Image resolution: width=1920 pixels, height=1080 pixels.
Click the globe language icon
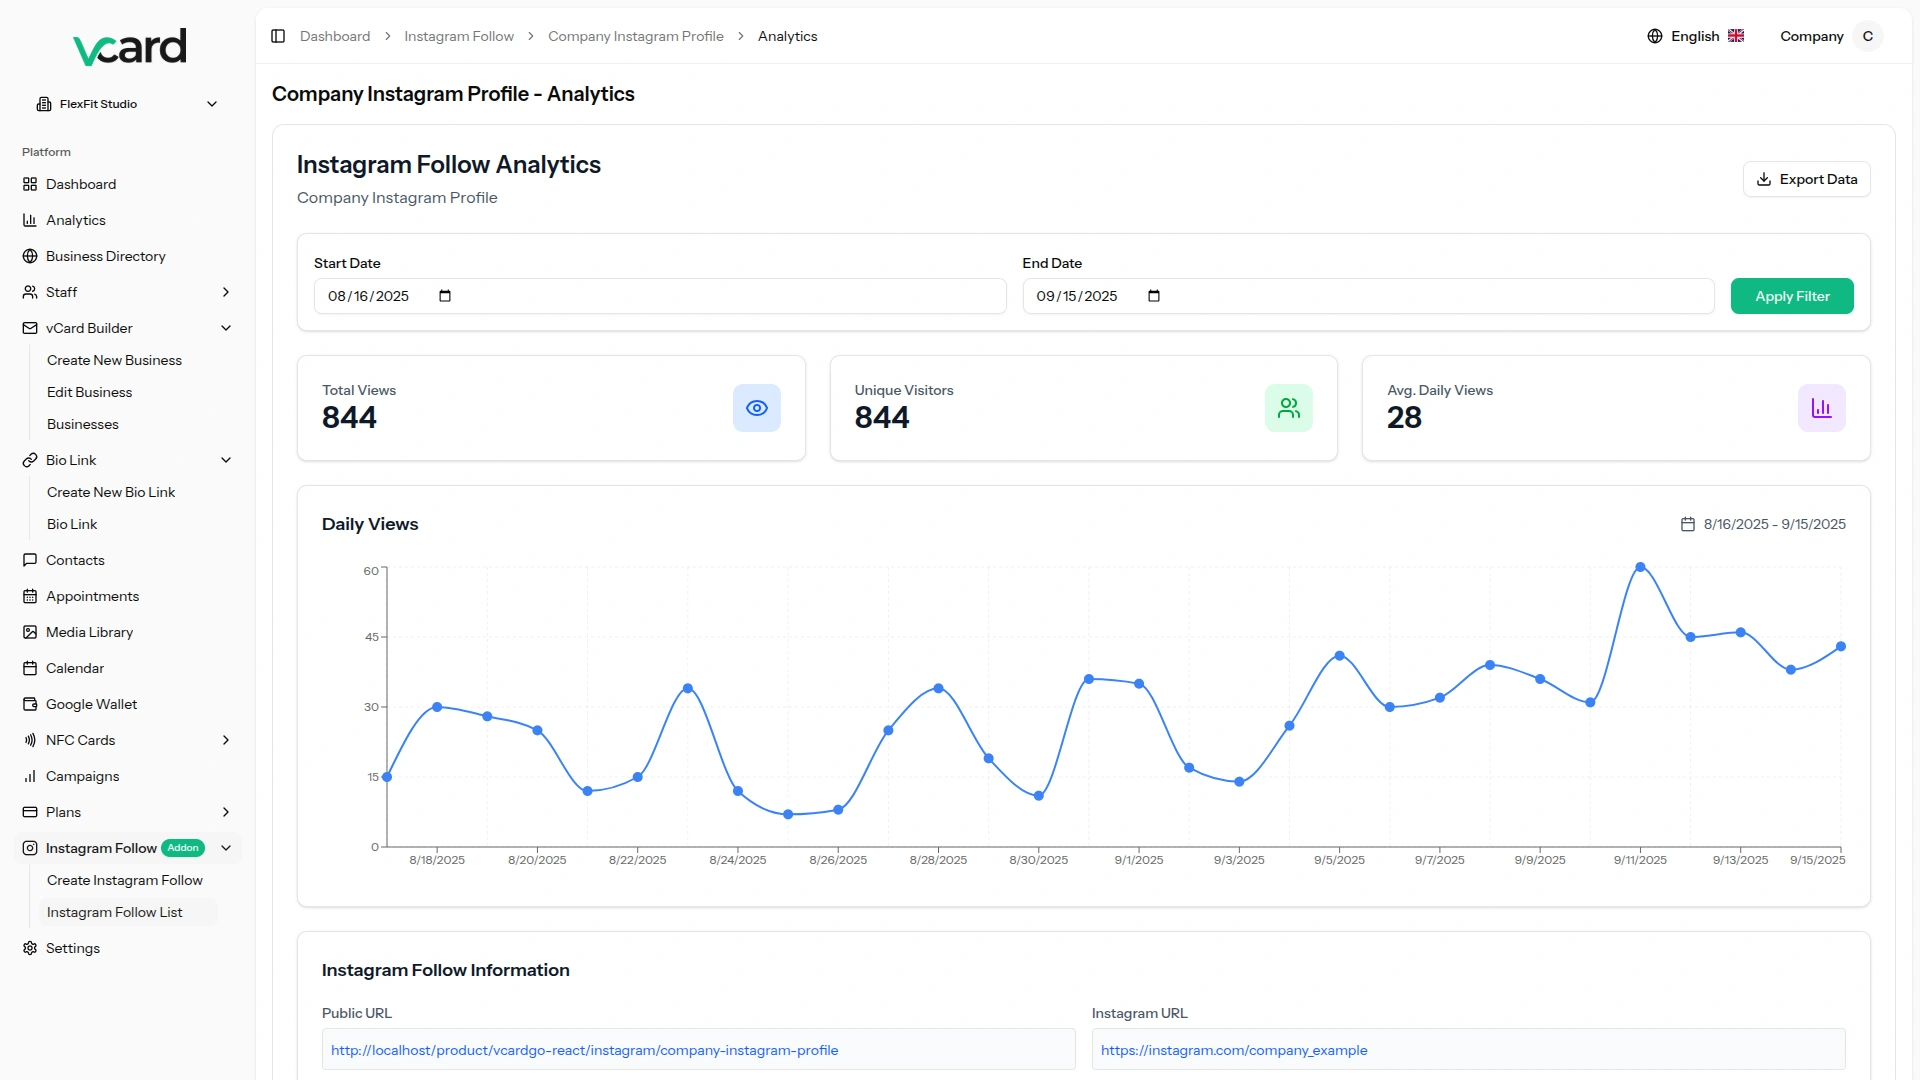coord(1655,36)
